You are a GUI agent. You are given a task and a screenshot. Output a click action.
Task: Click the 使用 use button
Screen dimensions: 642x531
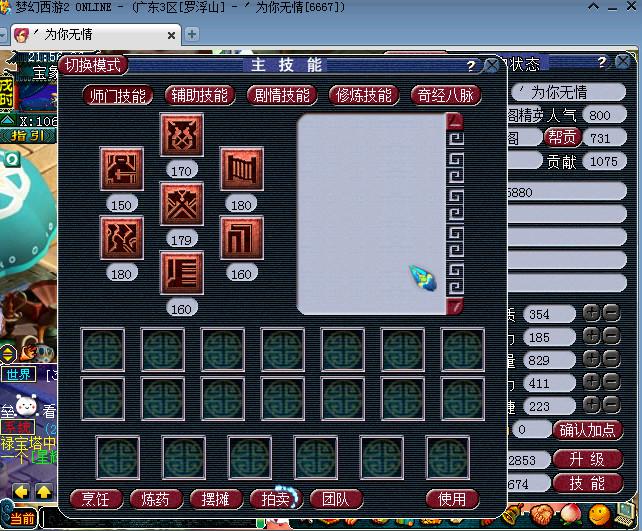pos(452,499)
